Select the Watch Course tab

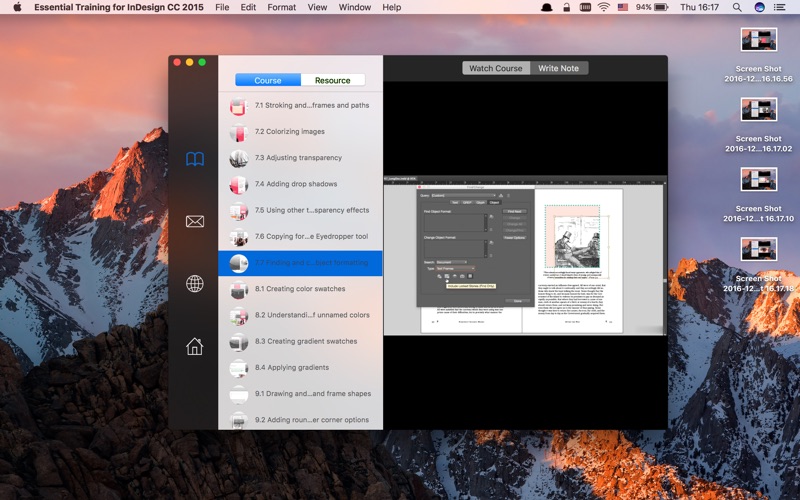tap(496, 68)
